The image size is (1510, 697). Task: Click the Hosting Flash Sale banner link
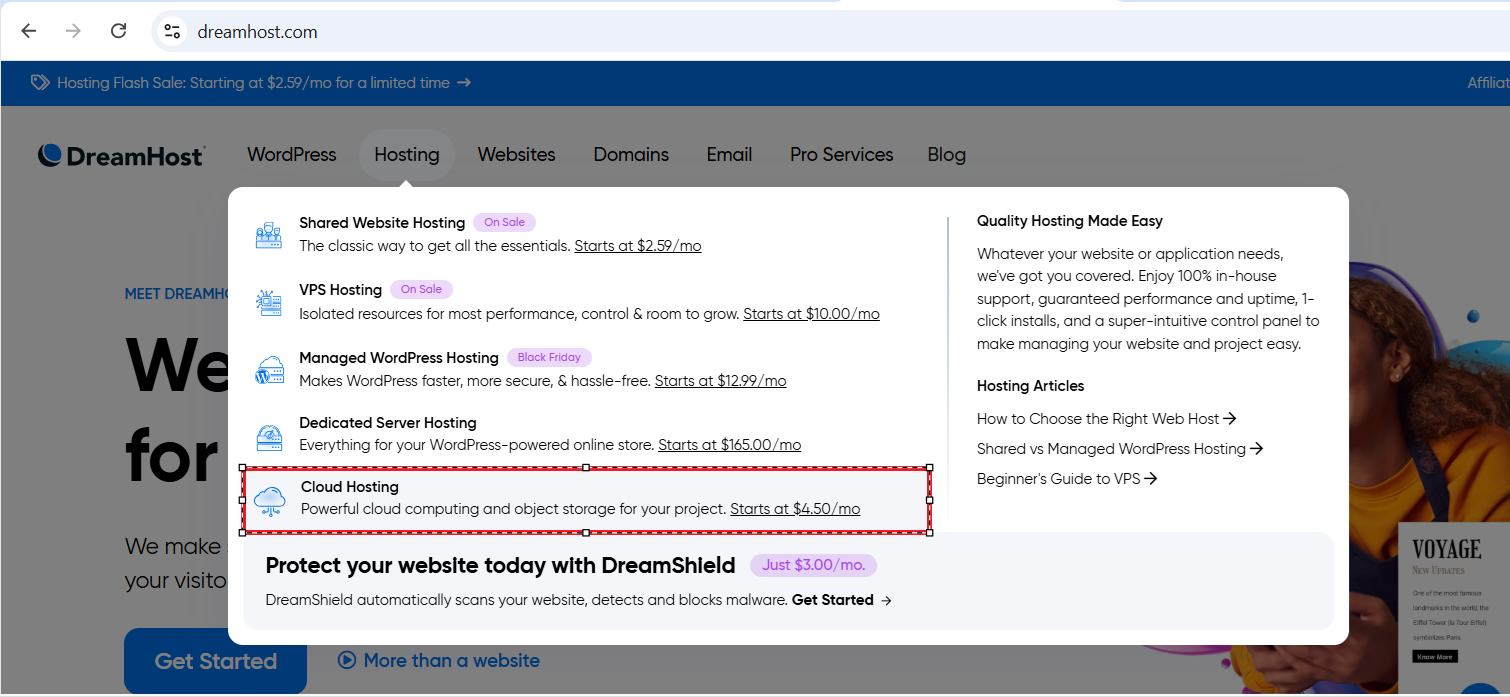pos(264,83)
